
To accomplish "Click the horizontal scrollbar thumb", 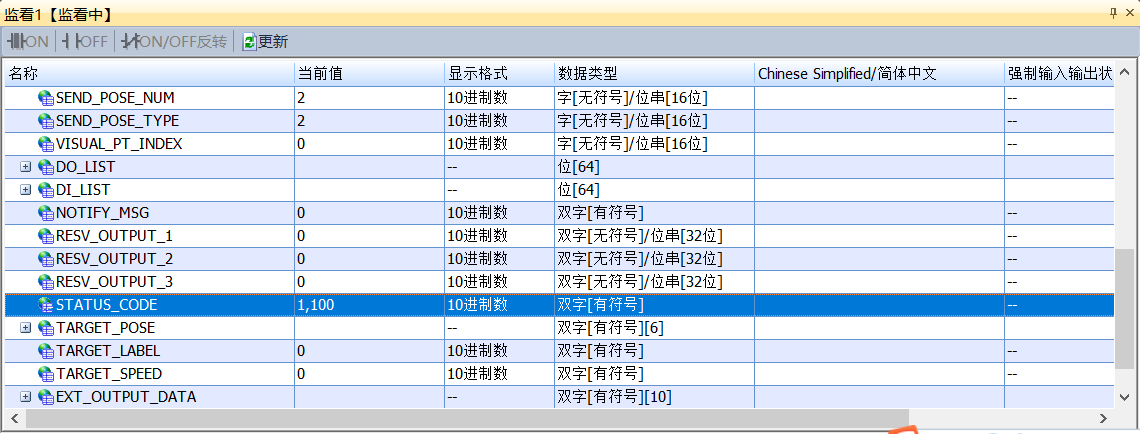I will click(467, 418).
